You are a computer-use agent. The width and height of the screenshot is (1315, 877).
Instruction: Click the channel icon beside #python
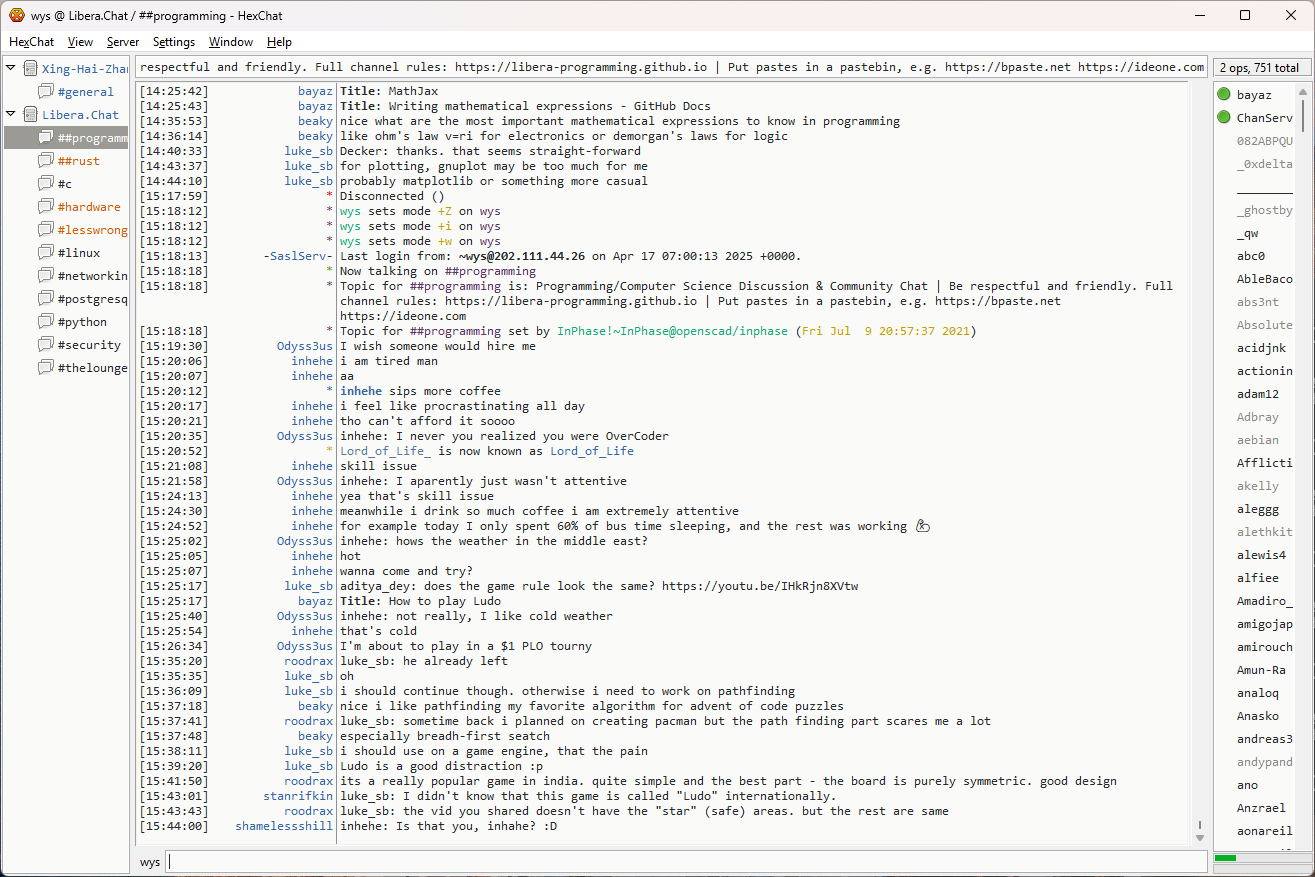coord(45,322)
